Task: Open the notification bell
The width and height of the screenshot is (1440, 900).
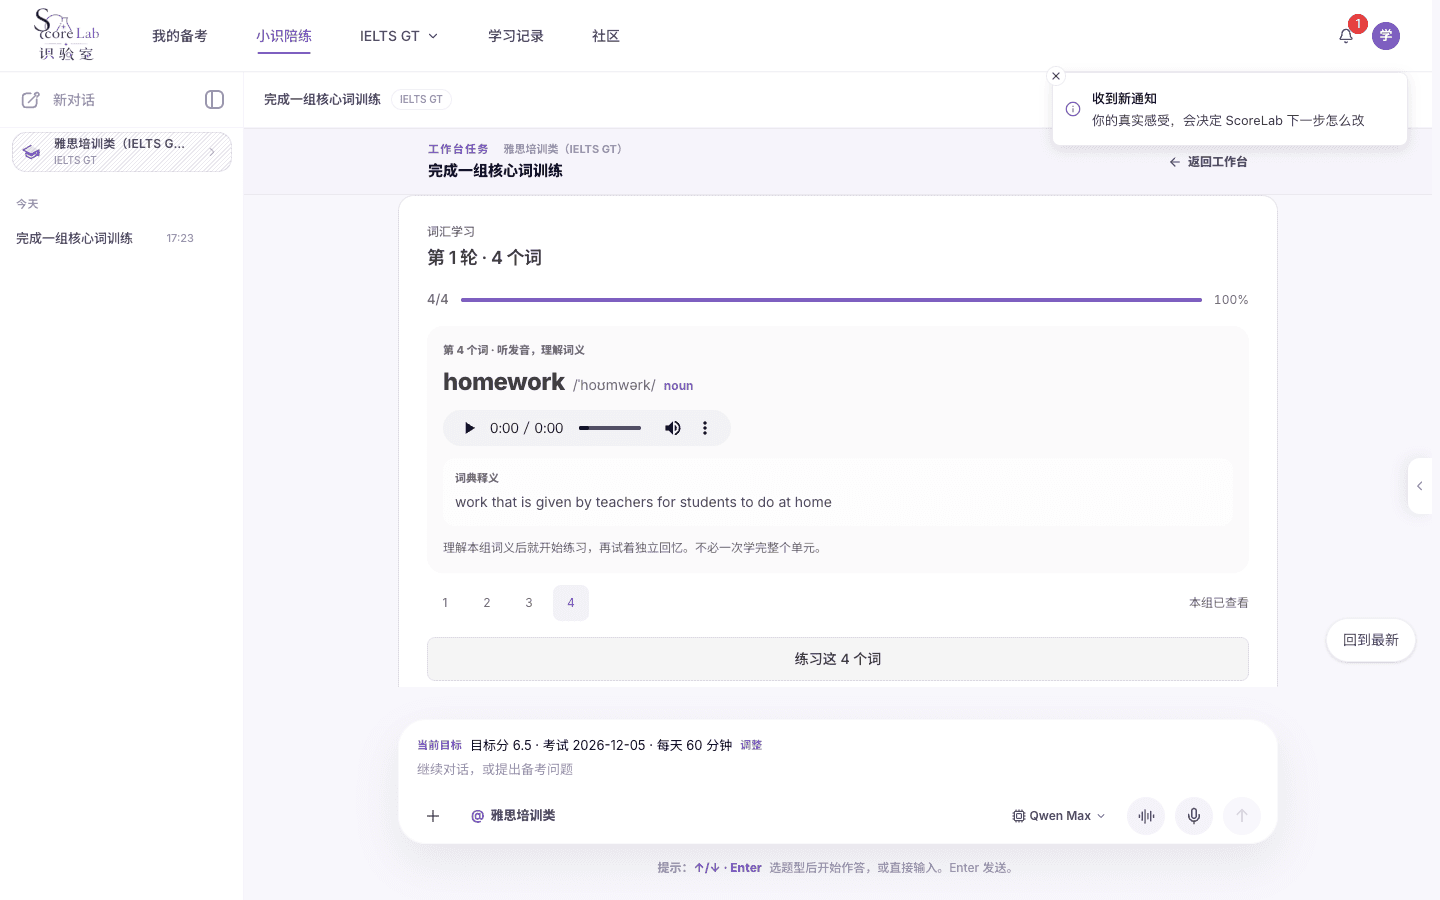Action: [x=1346, y=36]
